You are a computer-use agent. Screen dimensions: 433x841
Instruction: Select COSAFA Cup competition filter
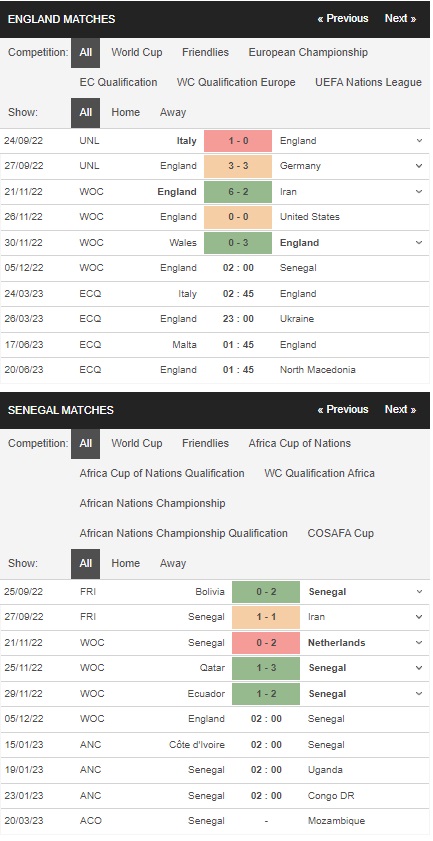(x=341, y=533)
